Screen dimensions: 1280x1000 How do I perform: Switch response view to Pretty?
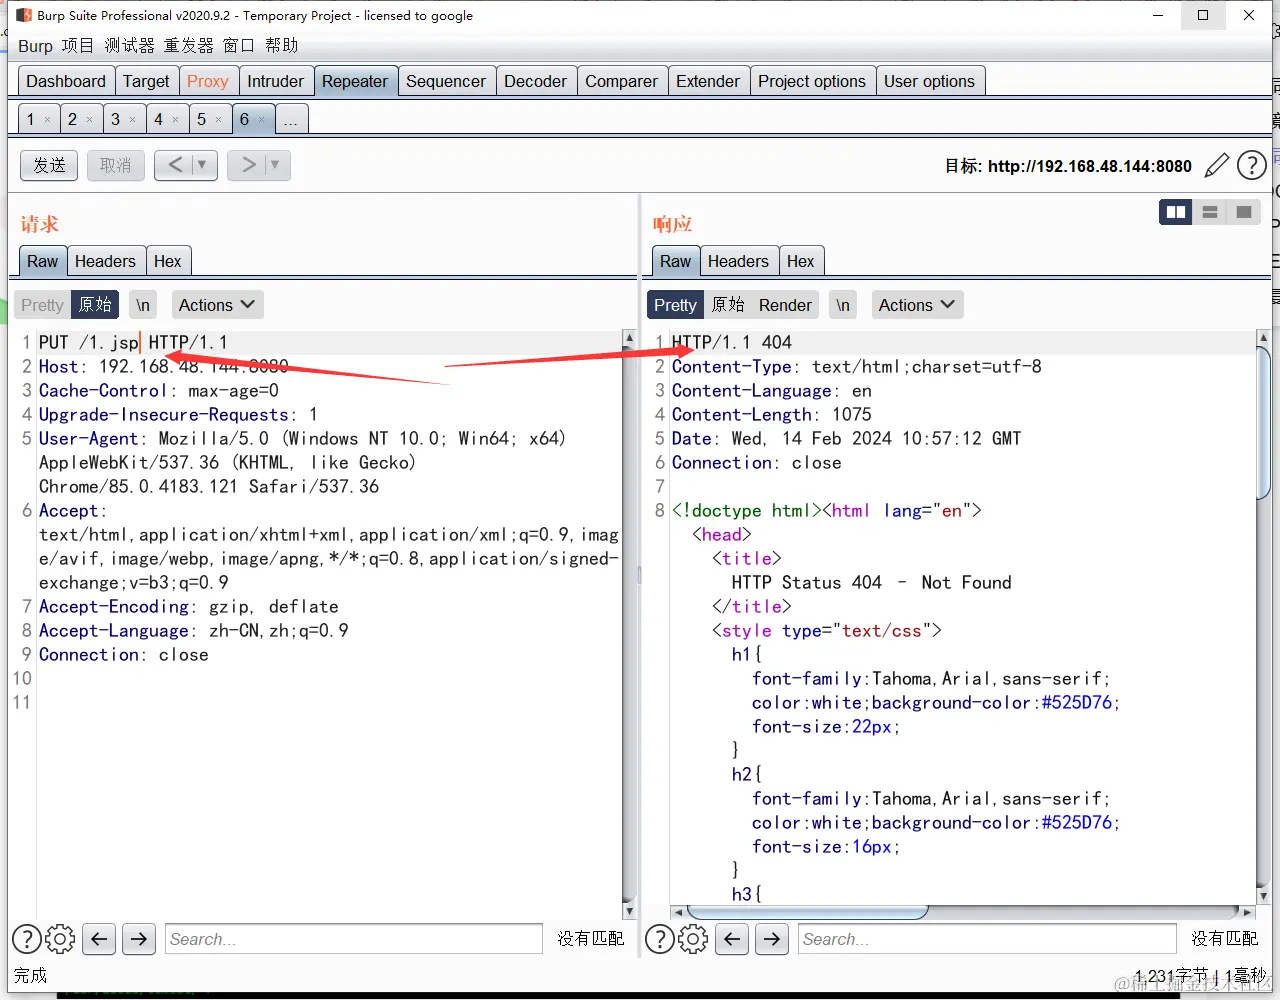tap(675, 305)
